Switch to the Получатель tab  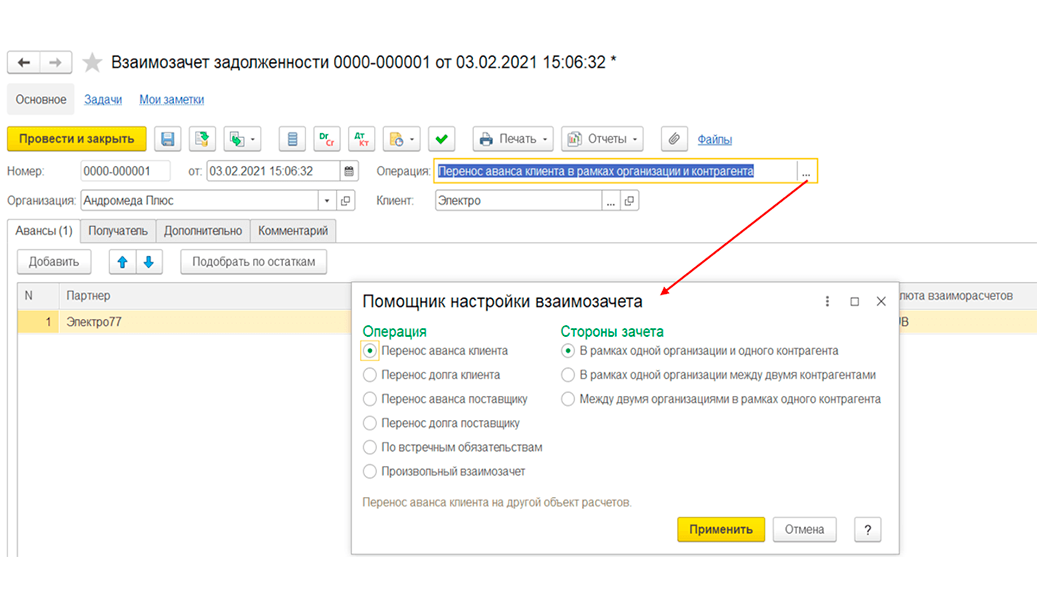(x=118, y=231)
